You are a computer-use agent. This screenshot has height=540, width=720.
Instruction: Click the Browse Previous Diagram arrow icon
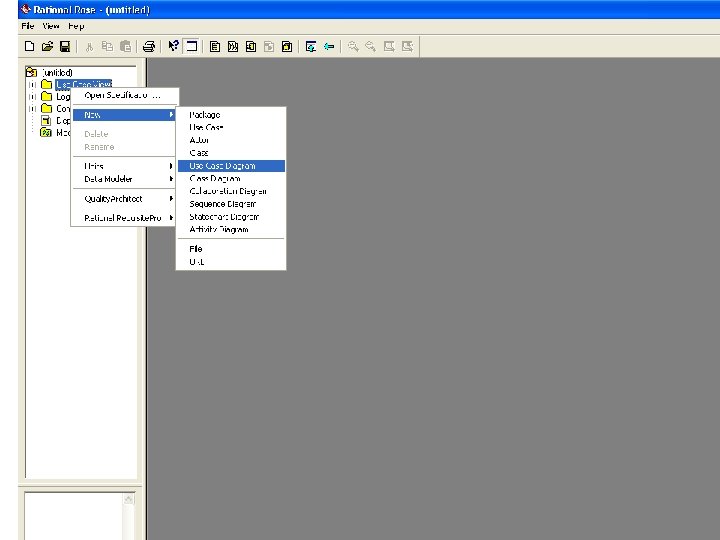329,46
